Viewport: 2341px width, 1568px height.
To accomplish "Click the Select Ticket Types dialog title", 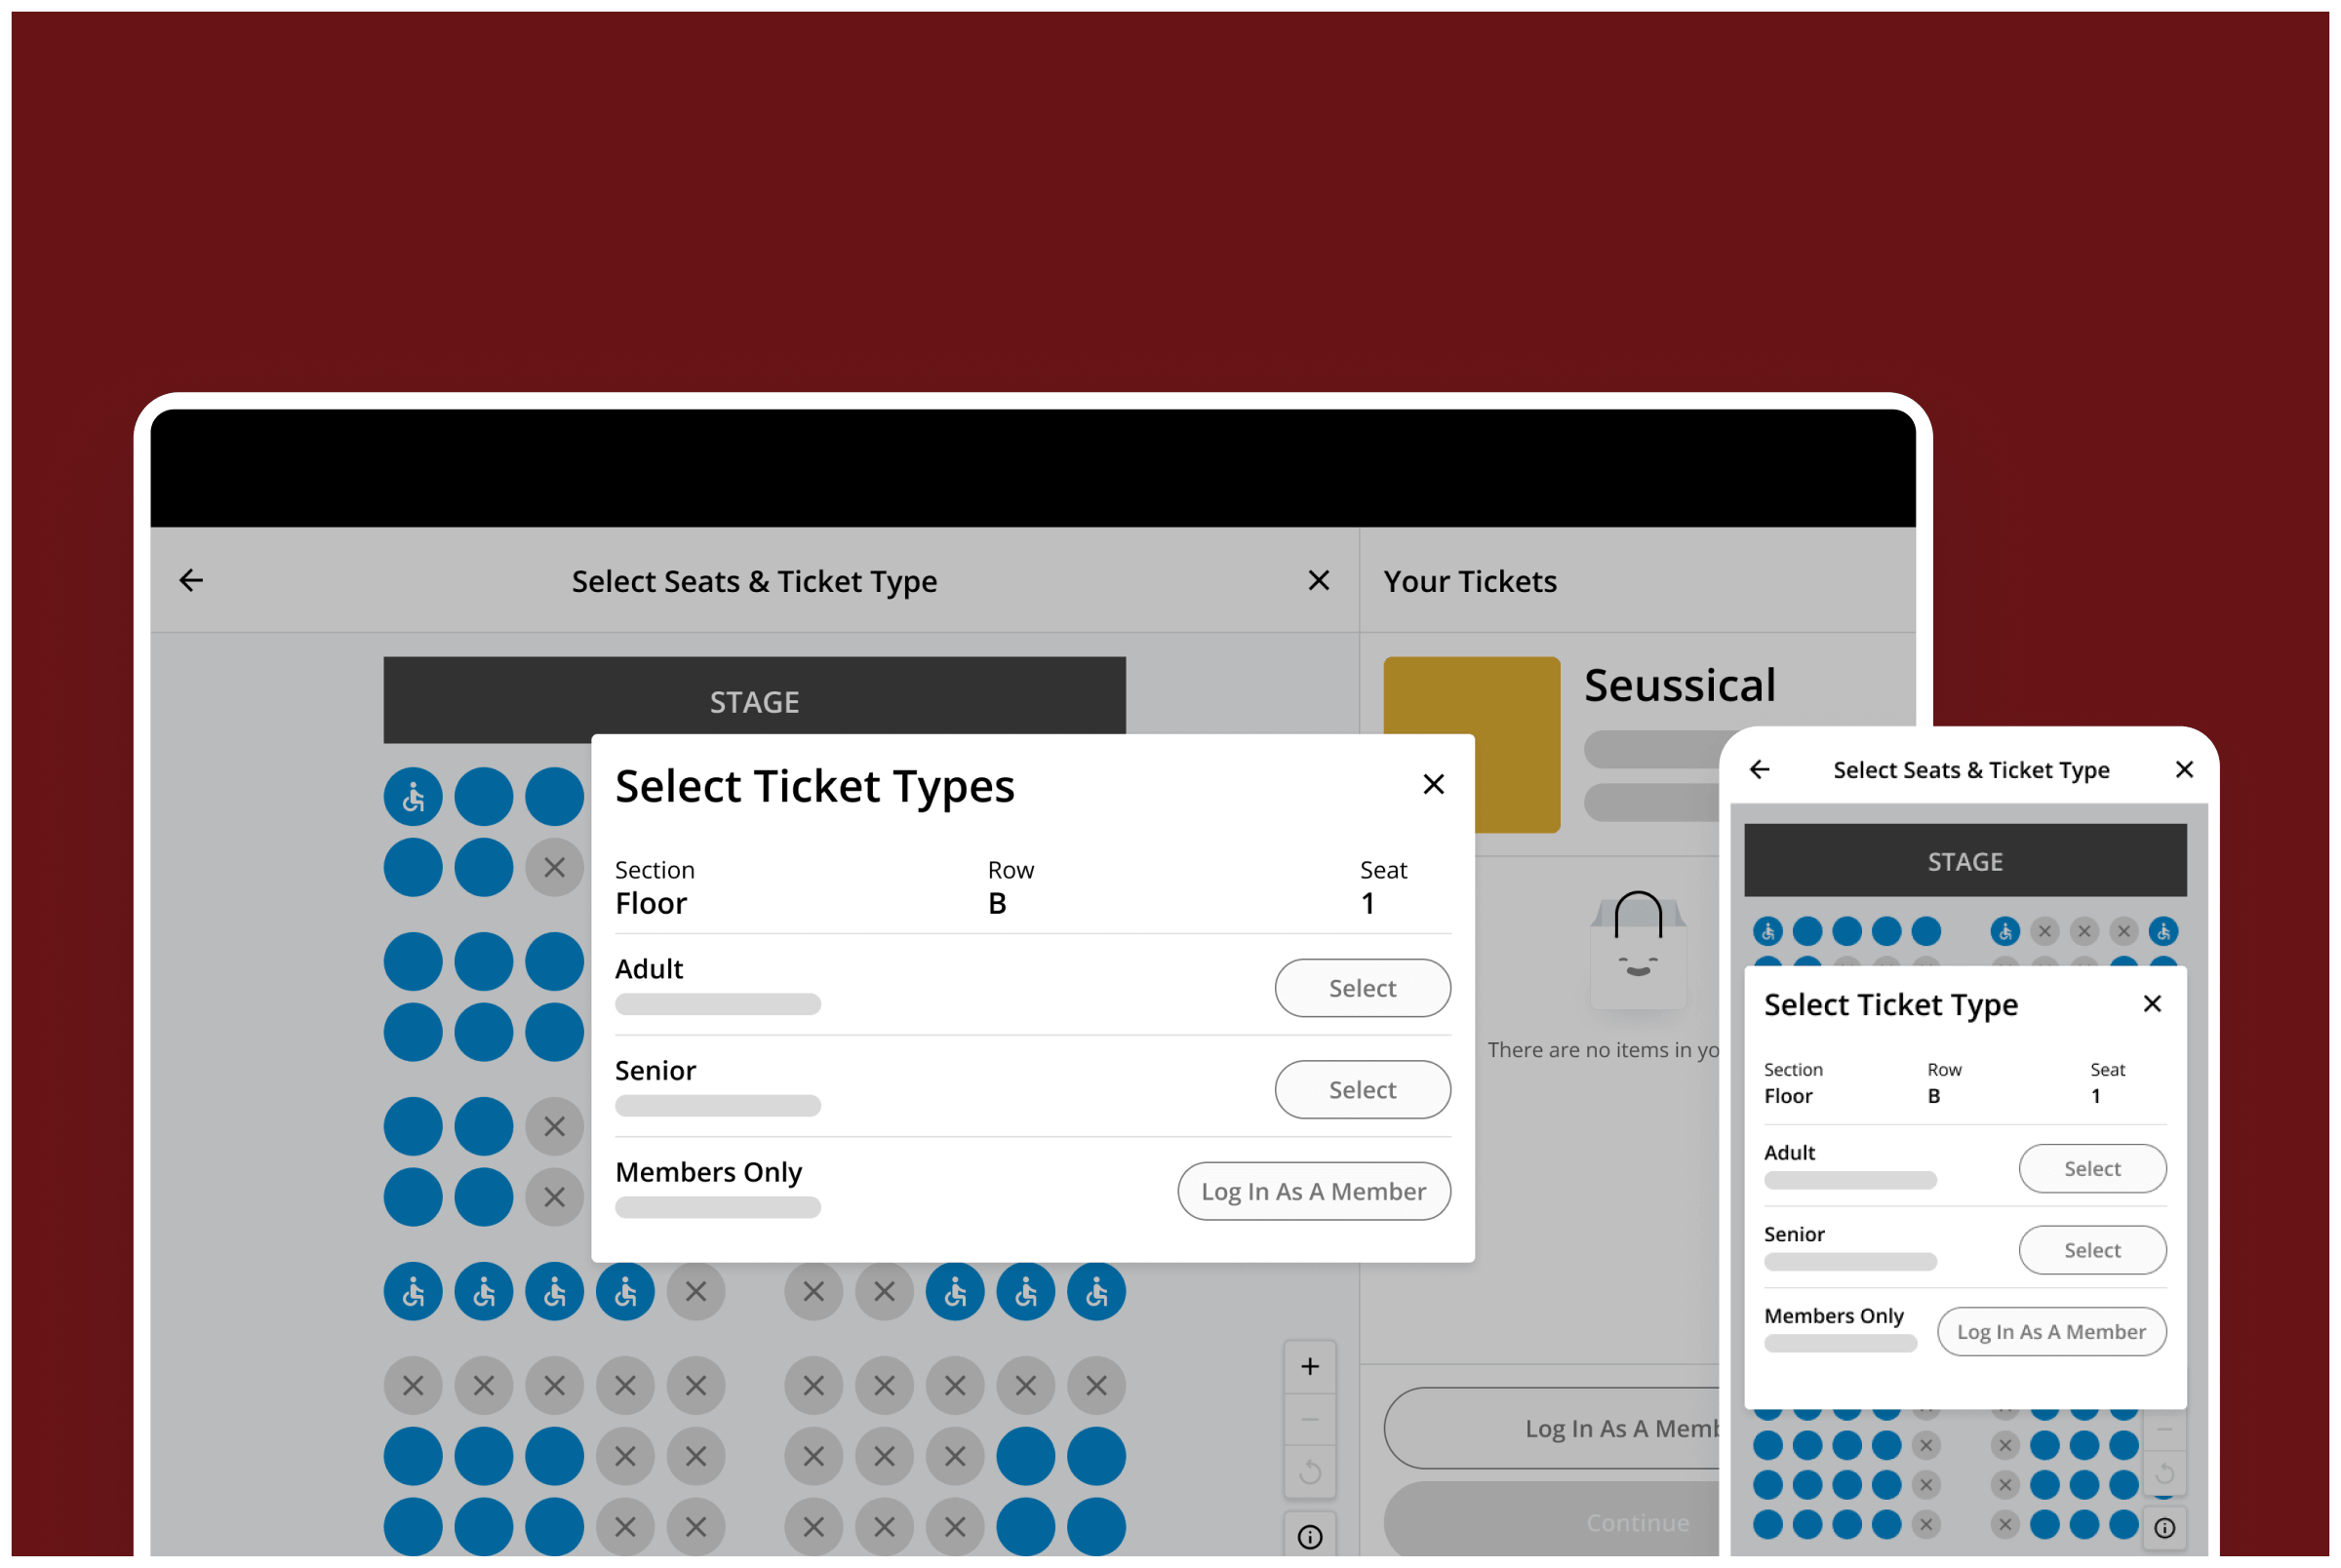I will (x=814, y=786).
